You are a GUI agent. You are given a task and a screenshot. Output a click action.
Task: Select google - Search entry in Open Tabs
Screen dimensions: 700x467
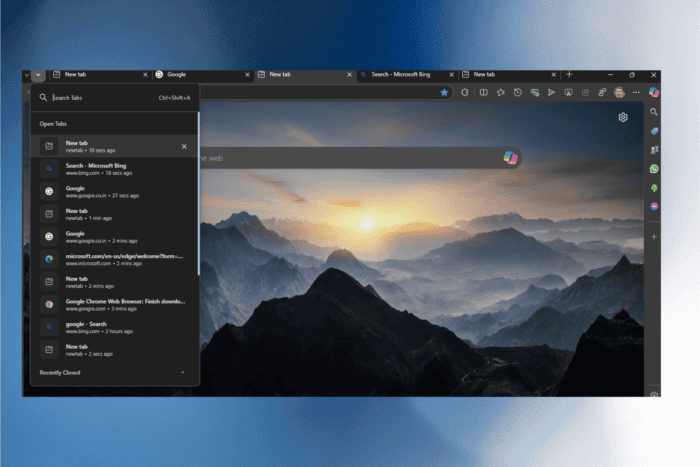click(x=114, y=327)
